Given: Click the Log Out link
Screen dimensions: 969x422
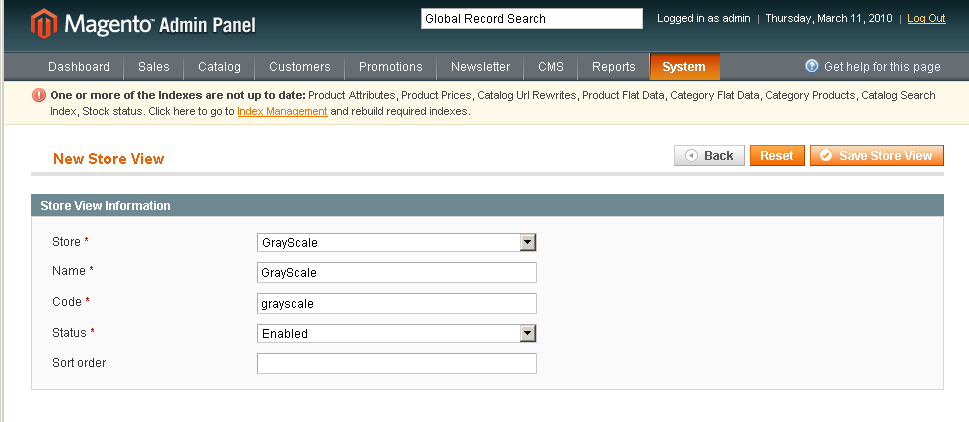Looking at the screenshot, I should (x=926, y=19).
